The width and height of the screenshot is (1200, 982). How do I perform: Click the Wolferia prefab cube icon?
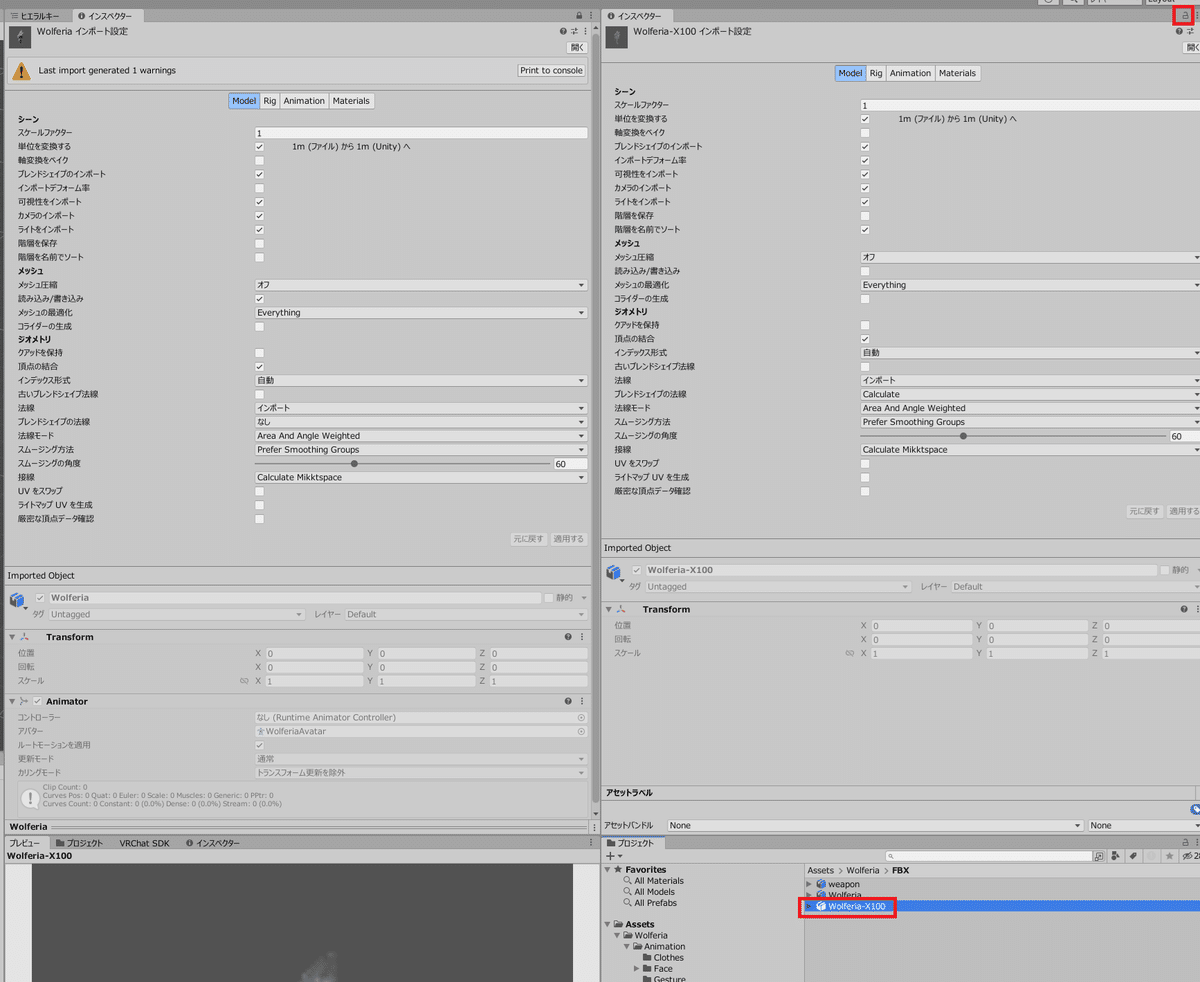[17, 599]
